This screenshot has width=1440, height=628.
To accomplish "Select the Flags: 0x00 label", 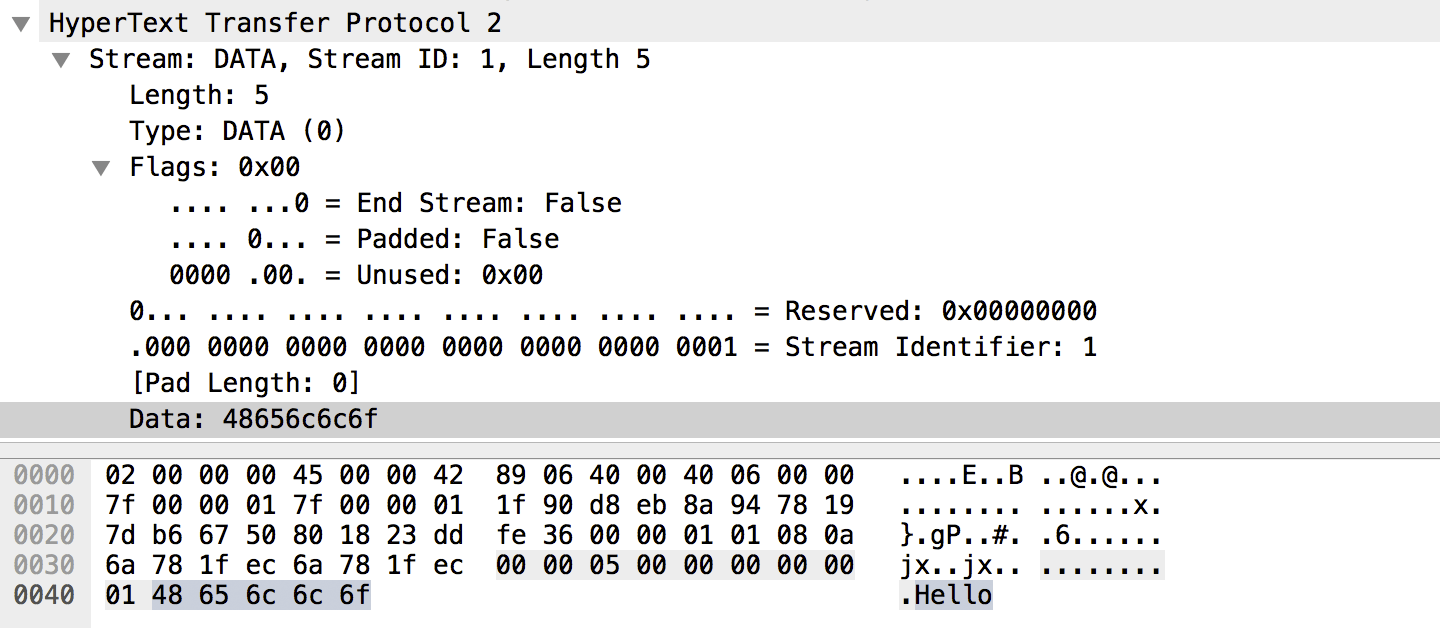I will point(214,167).
